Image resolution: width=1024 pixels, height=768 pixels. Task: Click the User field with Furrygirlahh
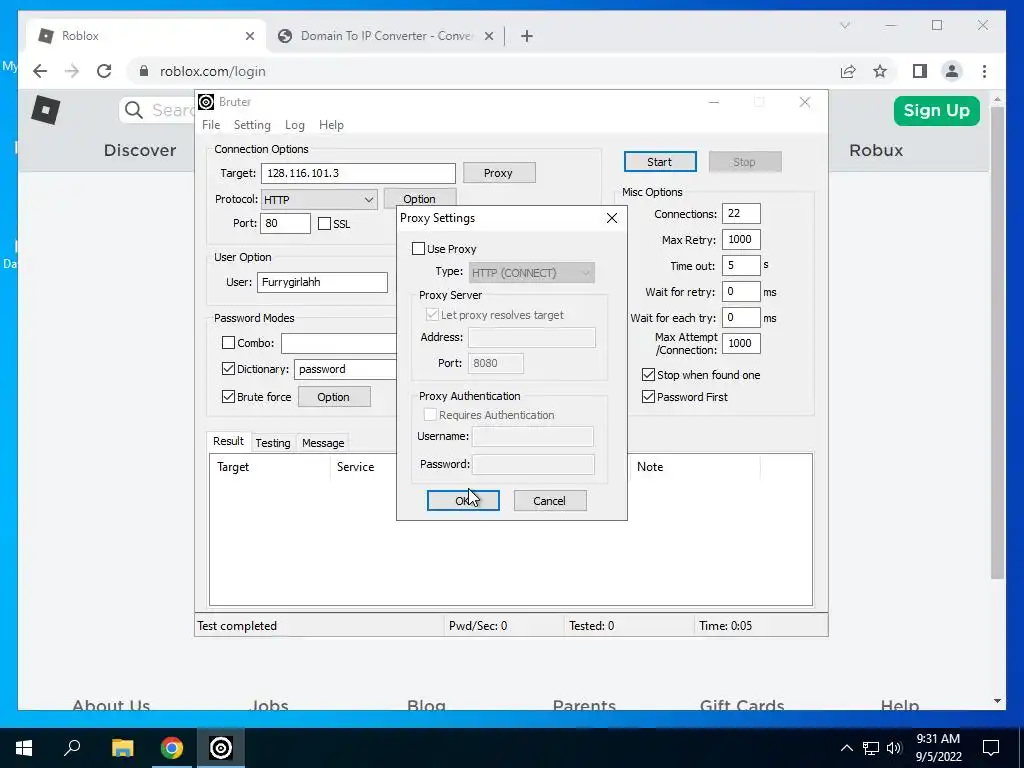[x=323, y=282]
